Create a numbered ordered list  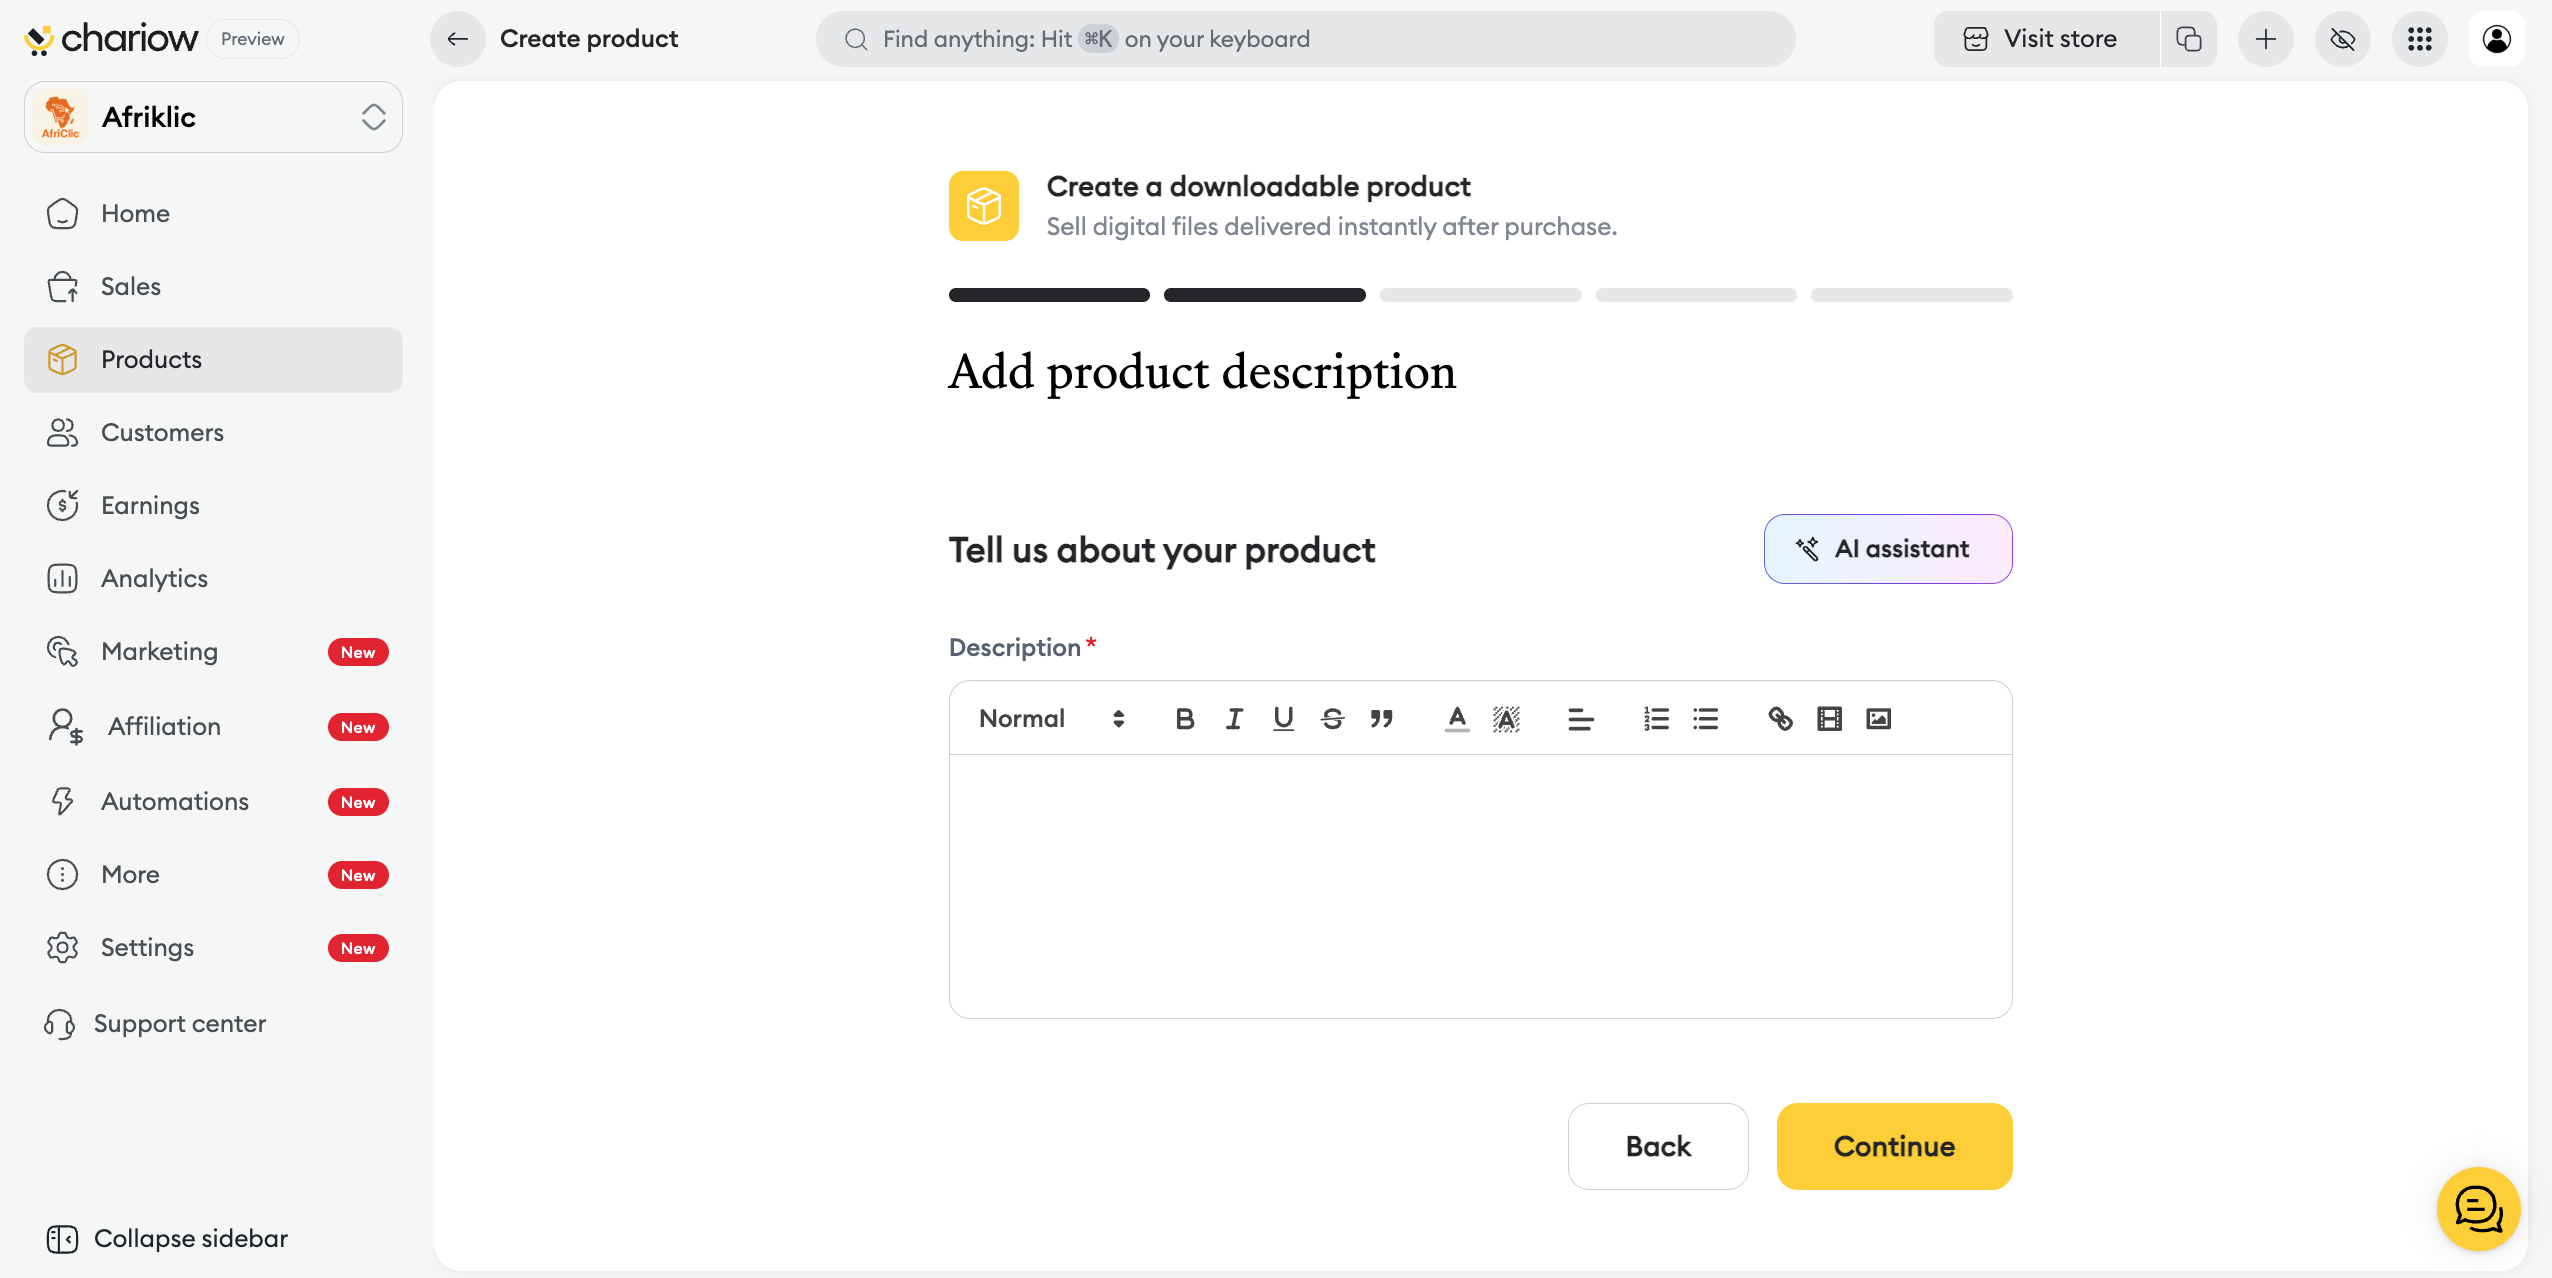pos(1656,718)
